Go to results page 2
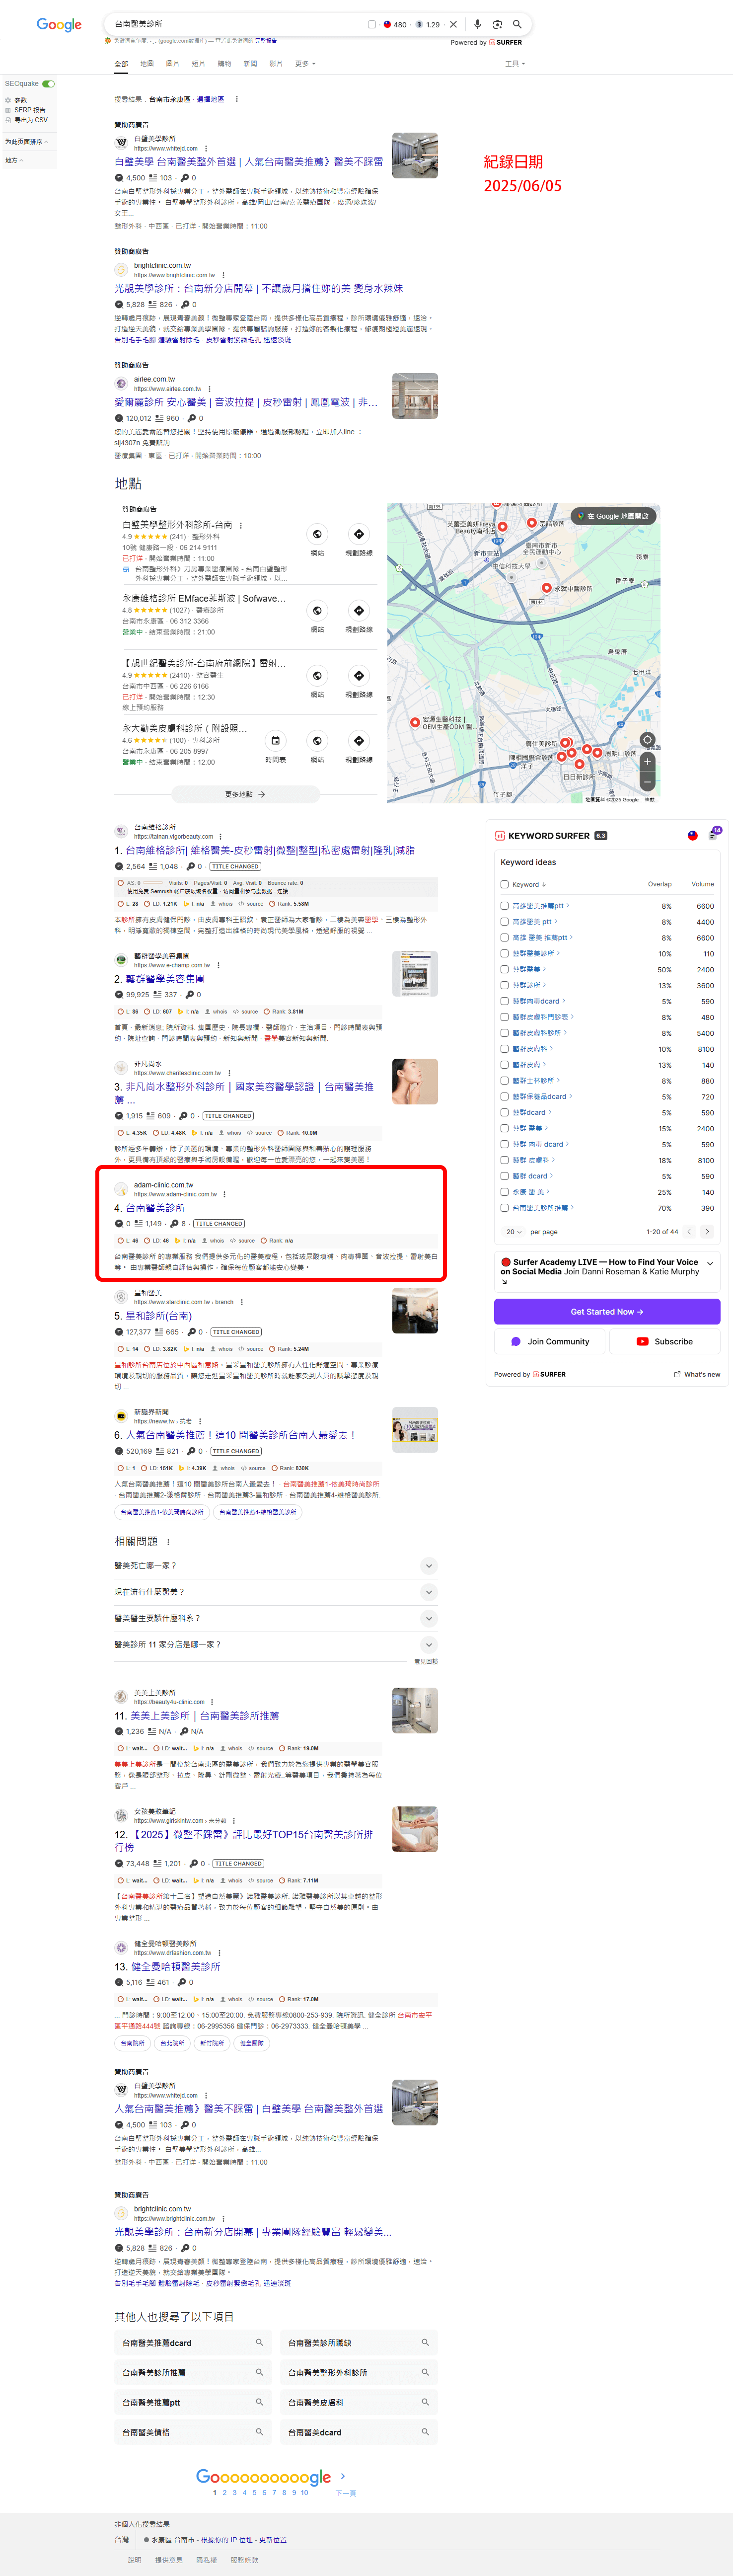 click(225, 2493)
